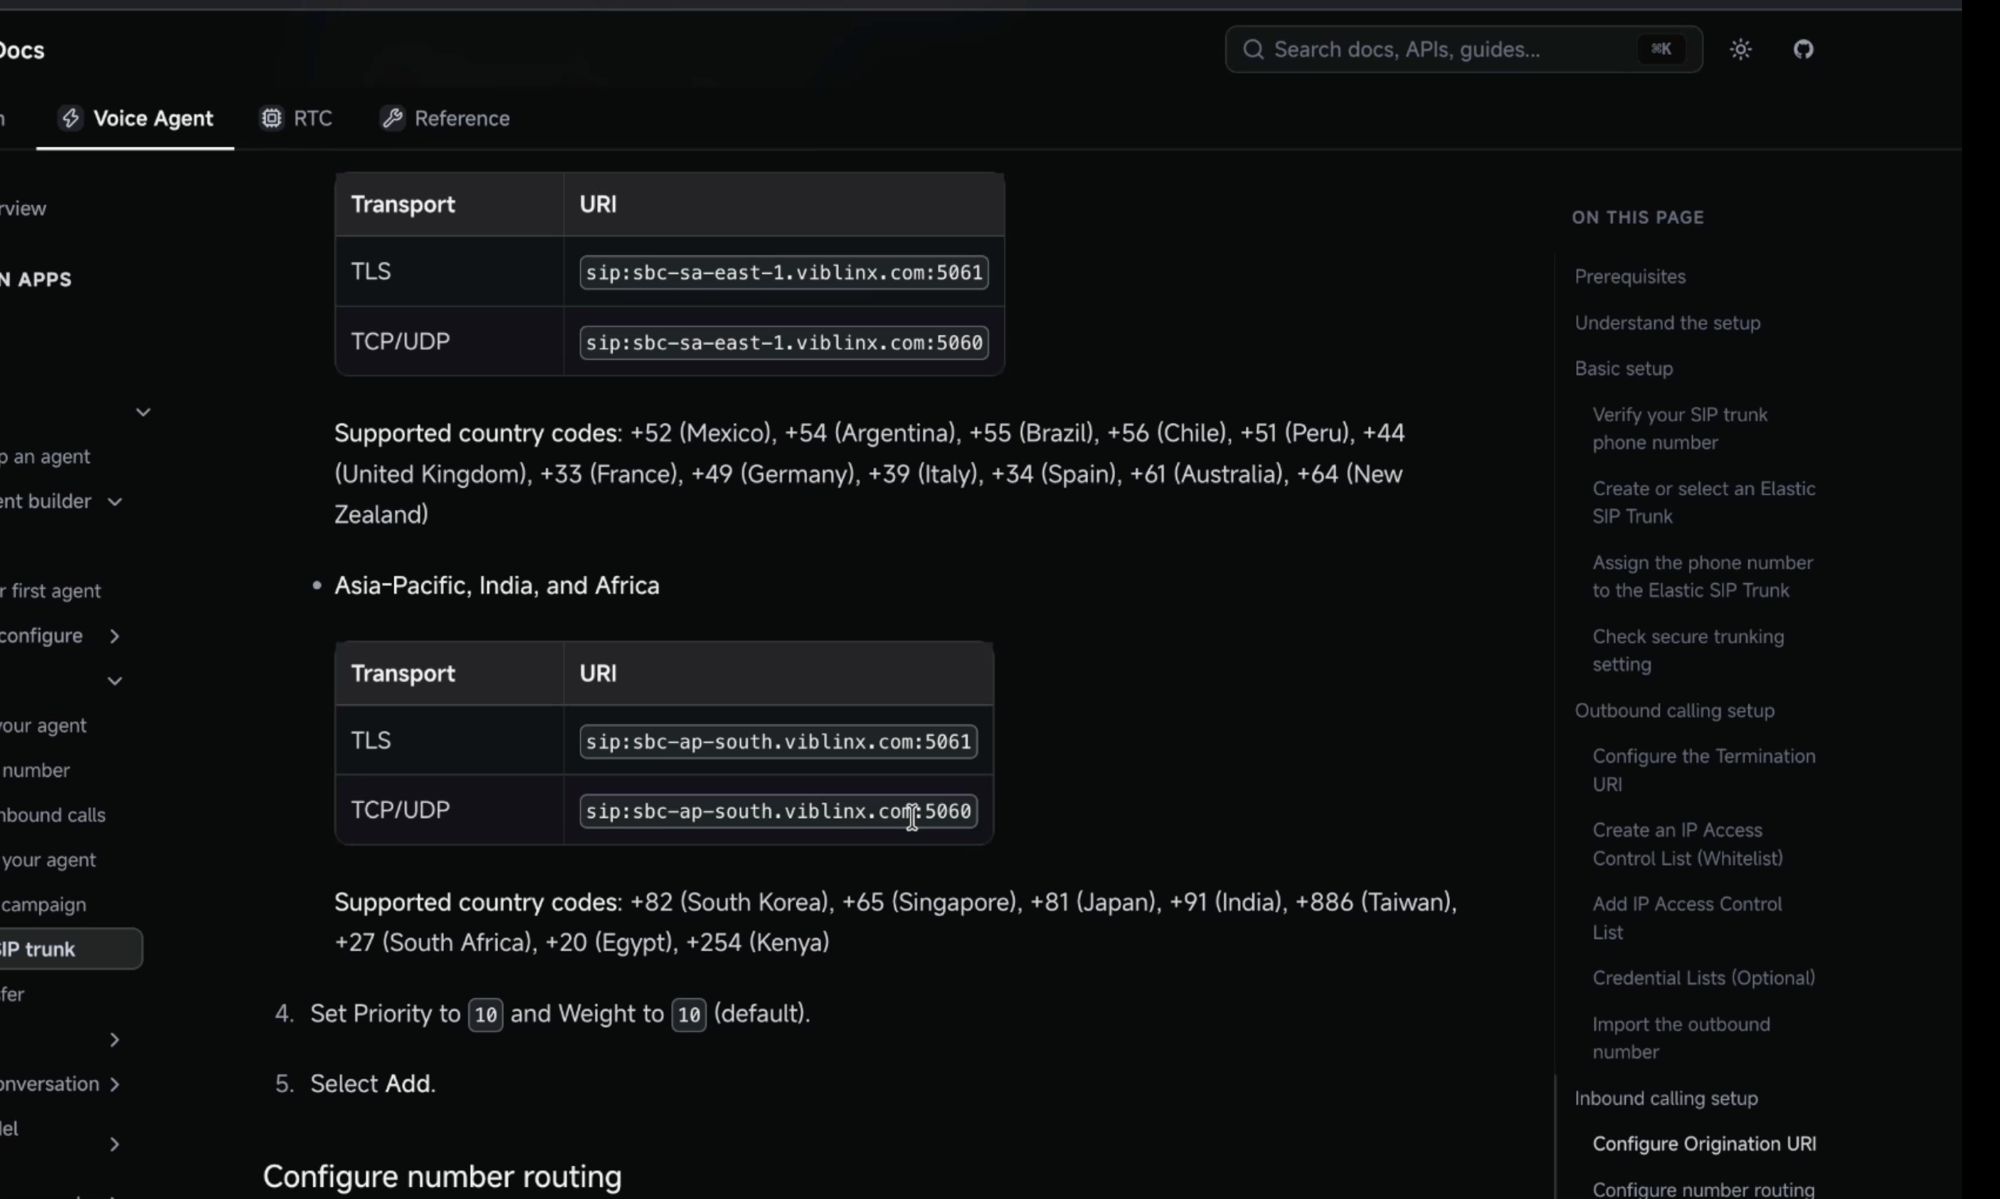Collapse the chevron above 'your agent'
Viewport: 2000px width, 1199px height.
click(x=115, y=681)
